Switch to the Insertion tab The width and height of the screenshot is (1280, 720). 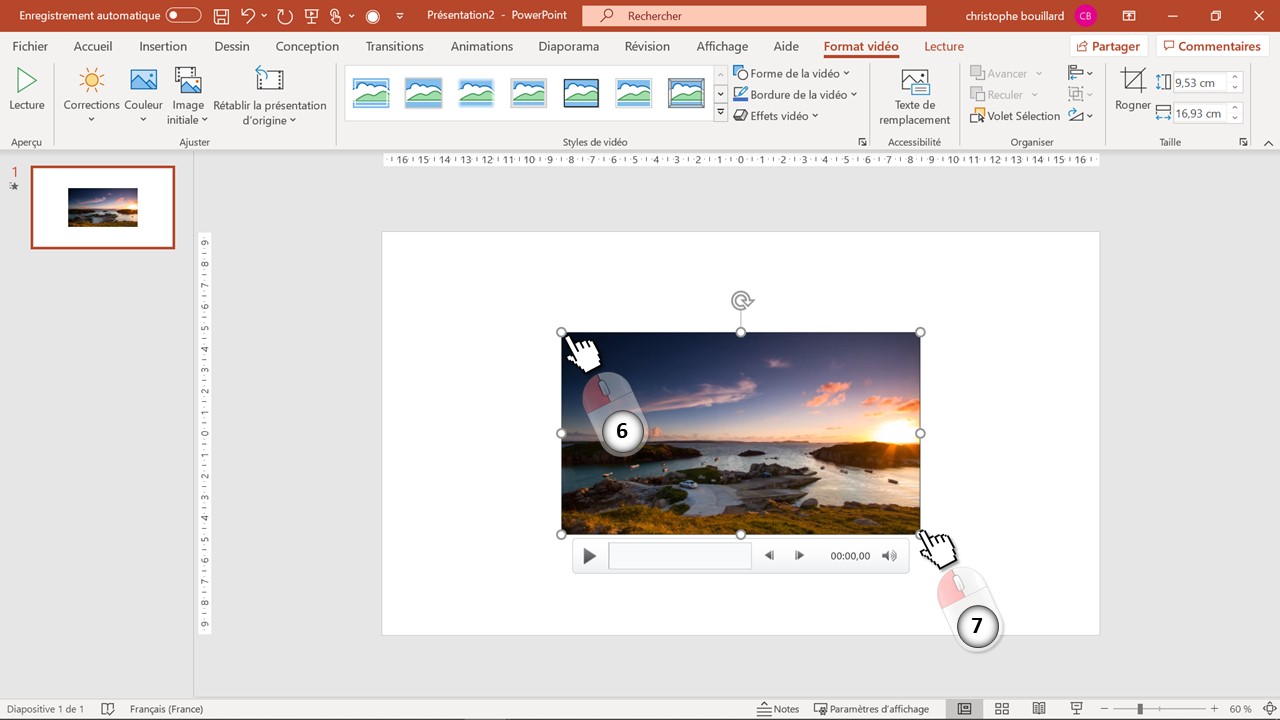[163, 46]
